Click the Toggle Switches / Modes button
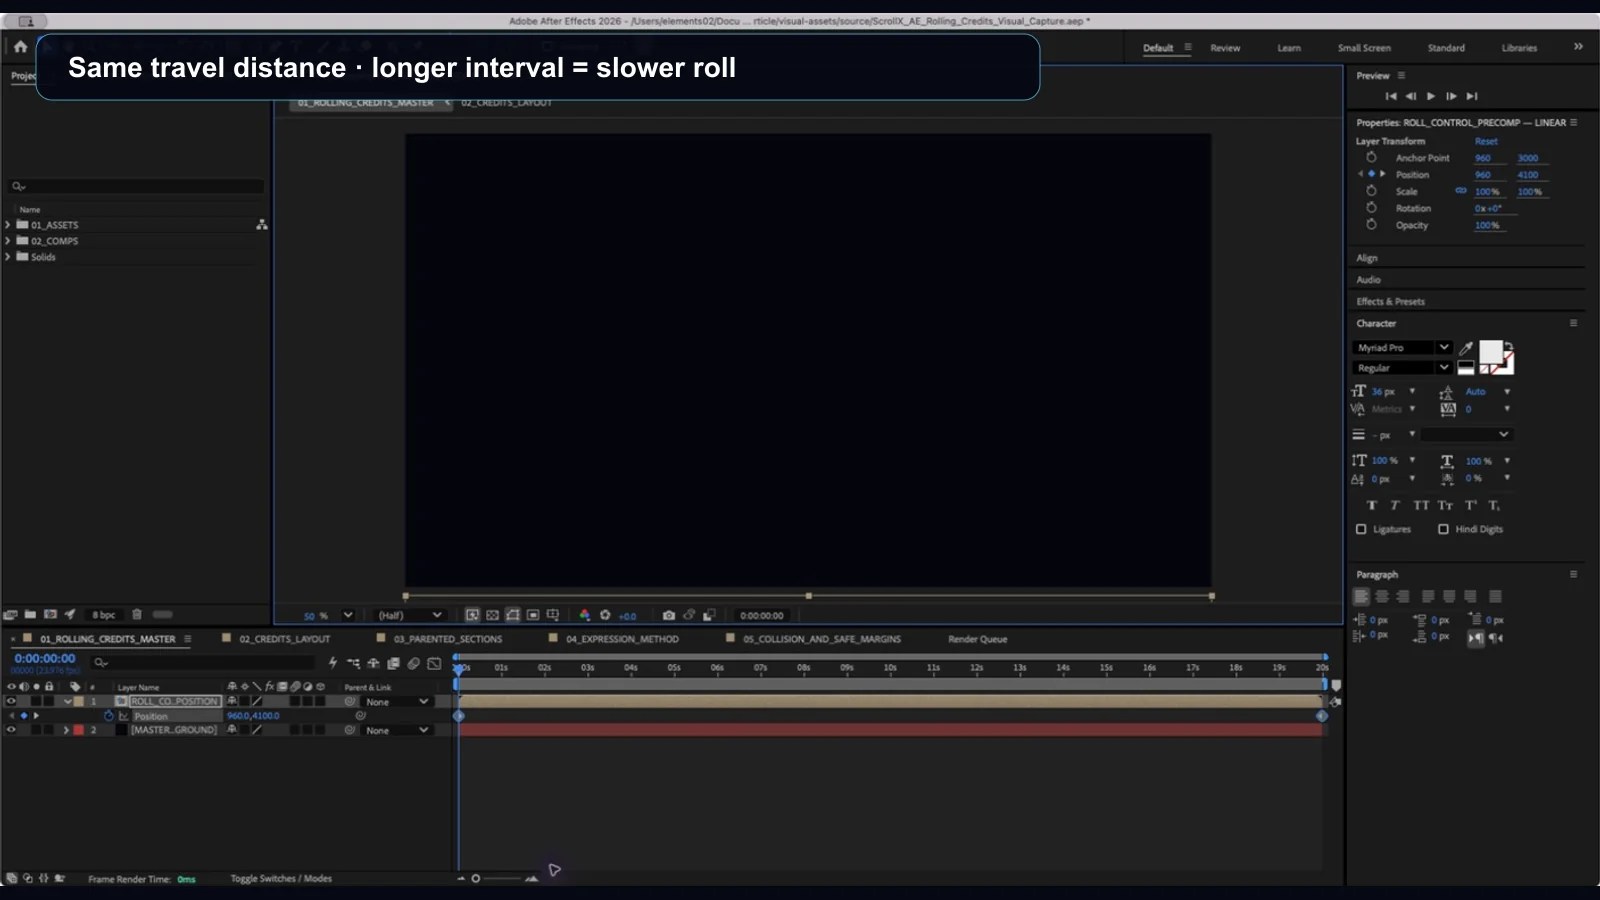The width and height of the screenshot is (1600, 900). pyautogui.click(x=281, y=878)
